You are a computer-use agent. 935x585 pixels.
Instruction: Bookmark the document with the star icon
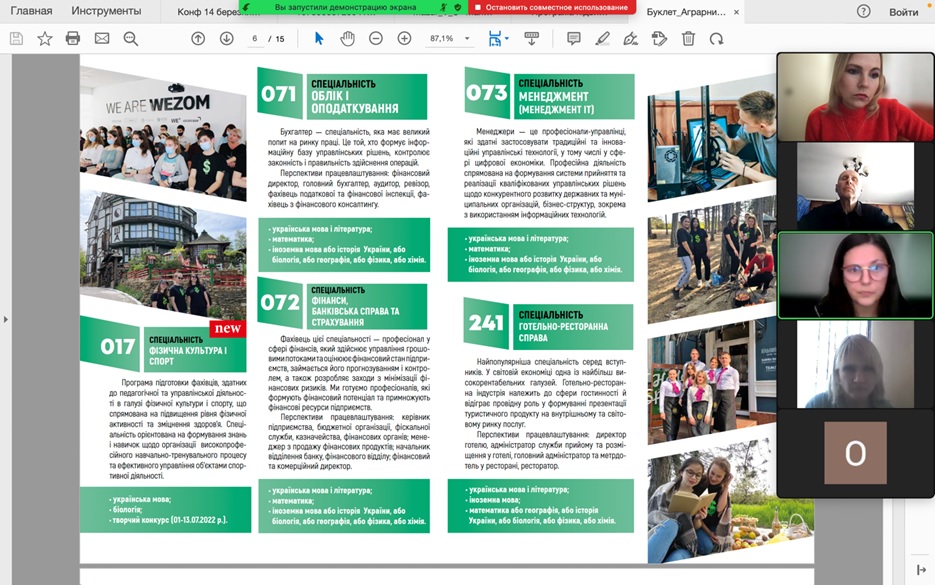pyautogui.click(x=45, y=39)
